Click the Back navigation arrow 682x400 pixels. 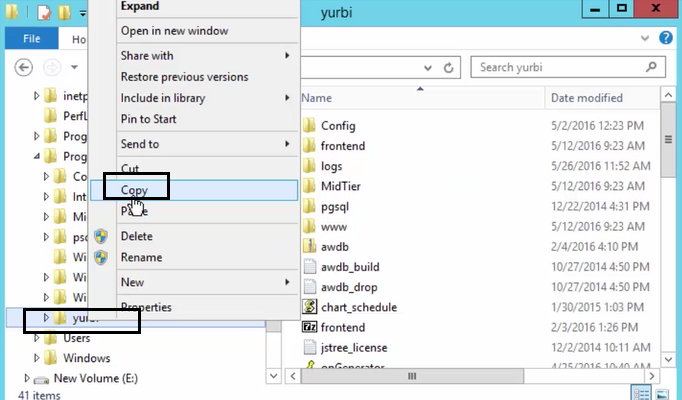[24, 67]
